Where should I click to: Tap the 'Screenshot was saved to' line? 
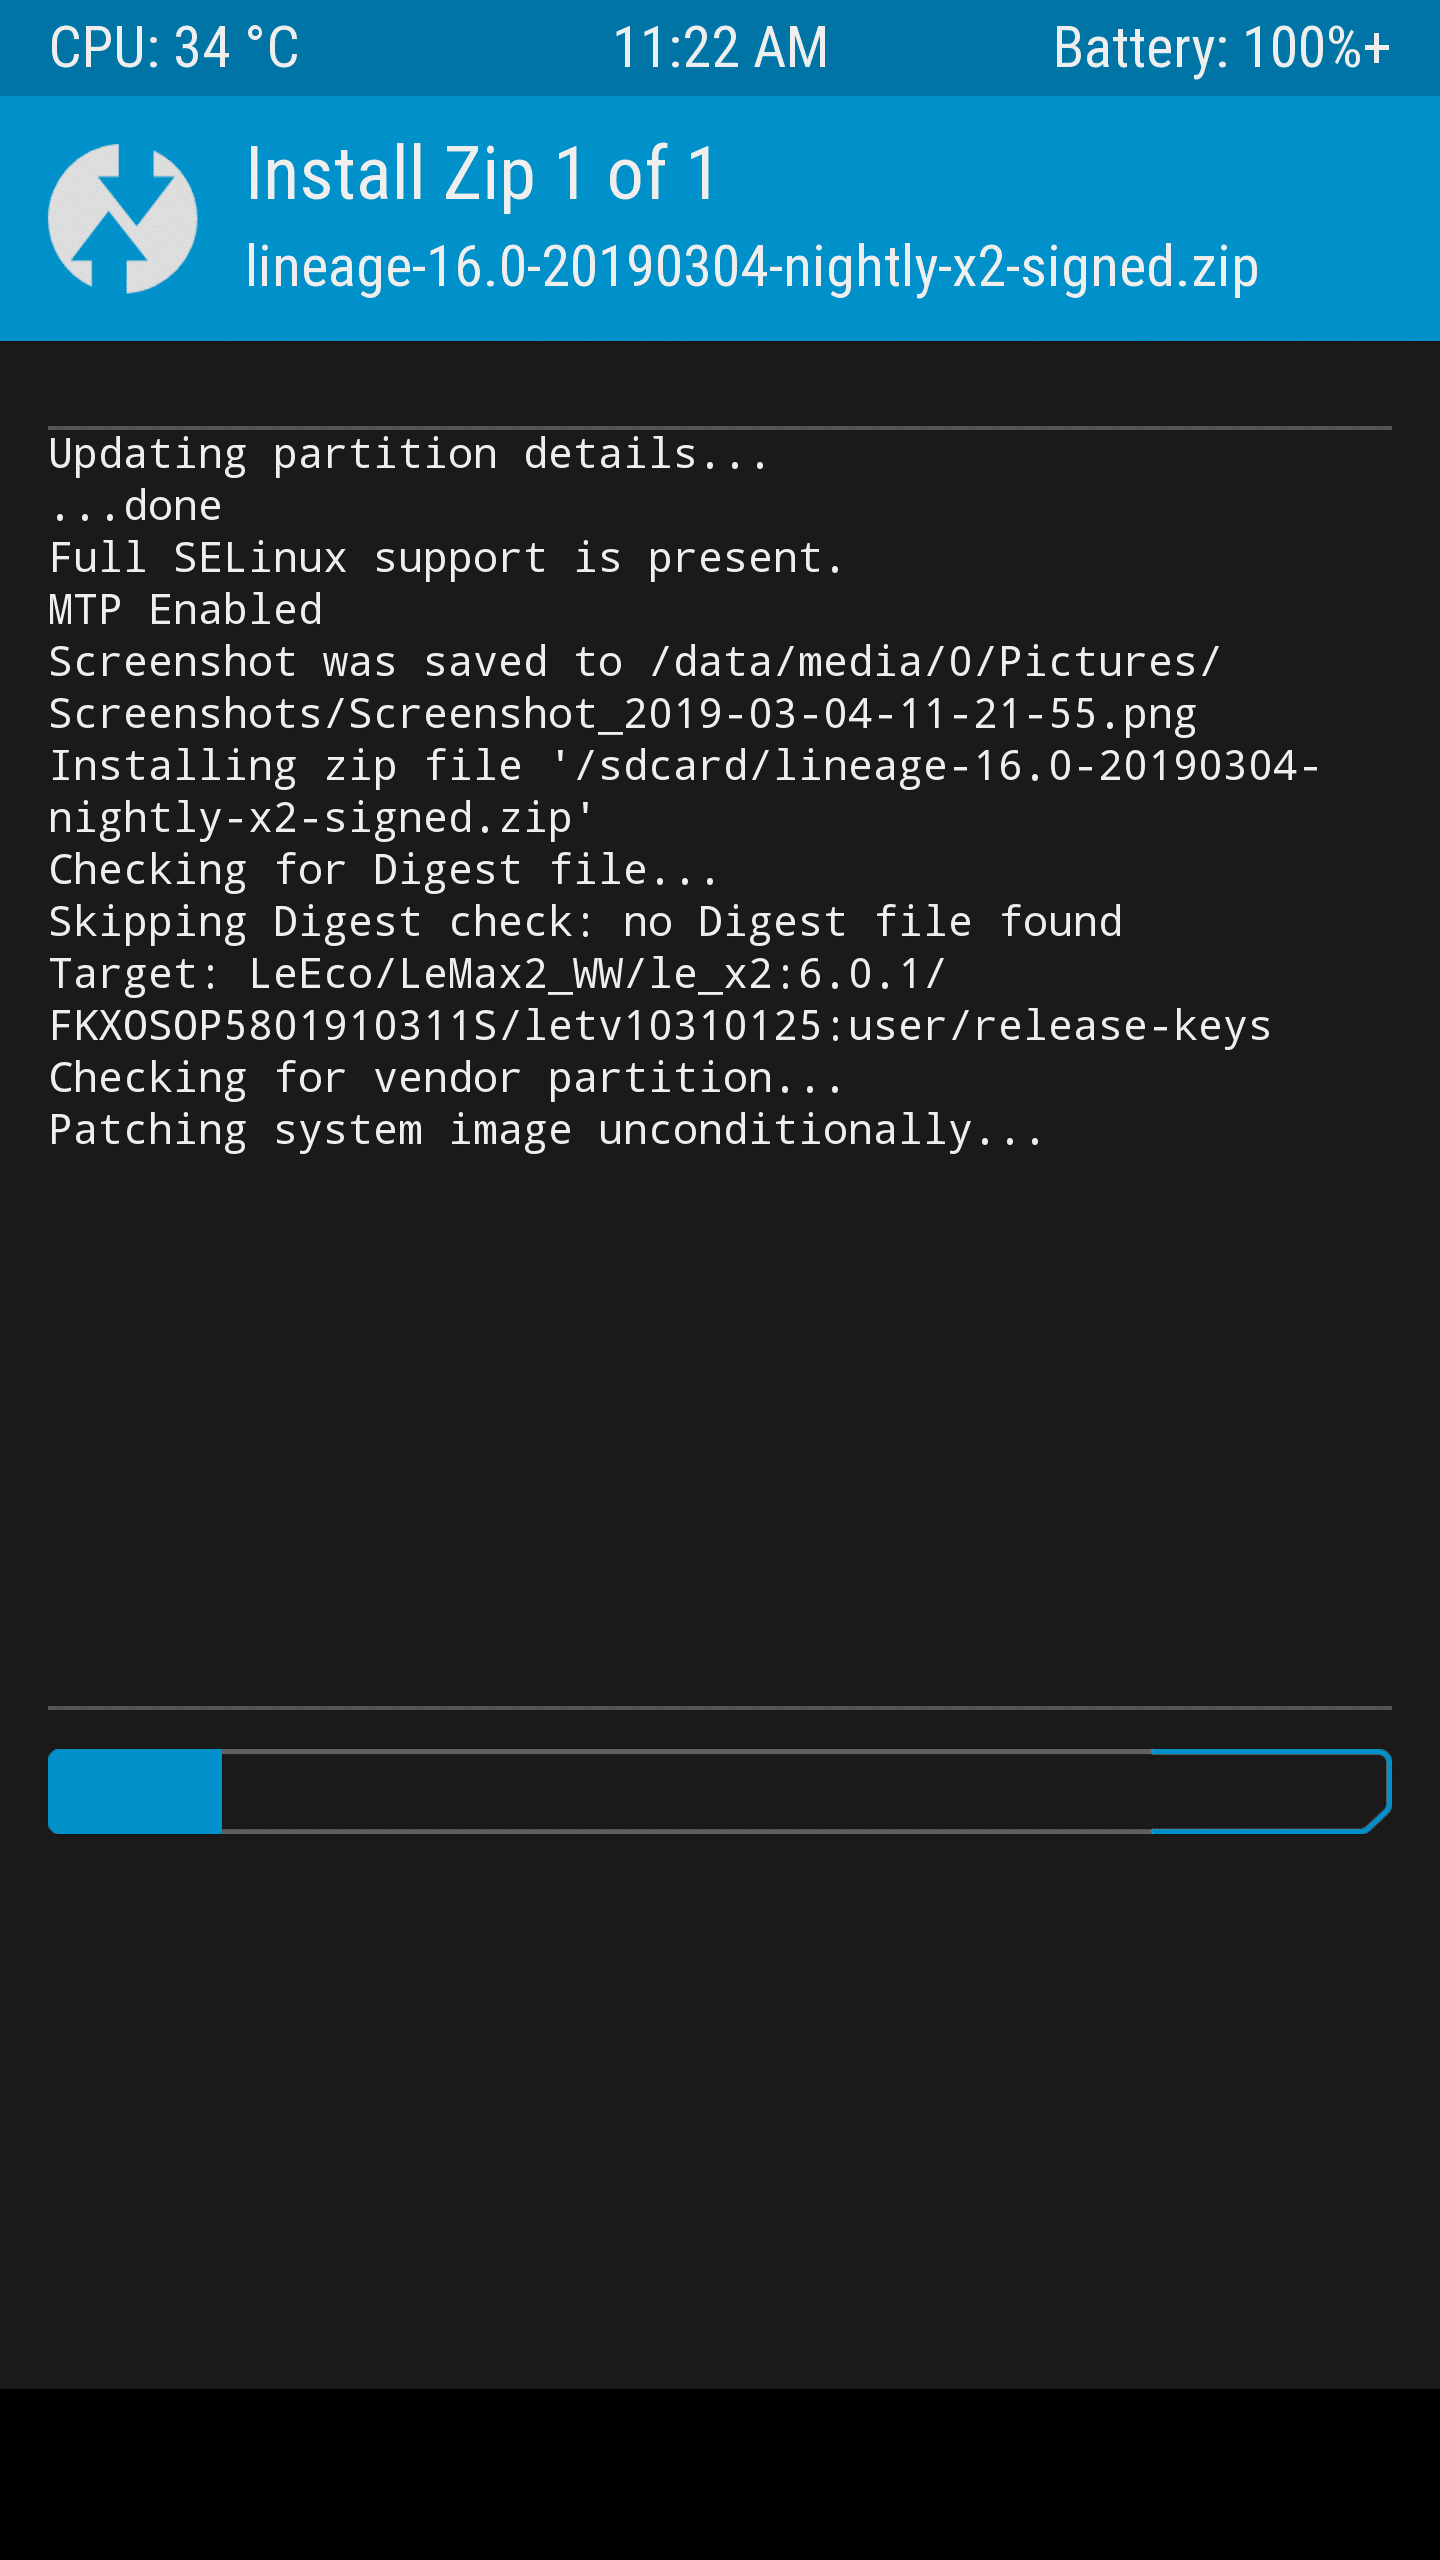click(x=634, y=688)
